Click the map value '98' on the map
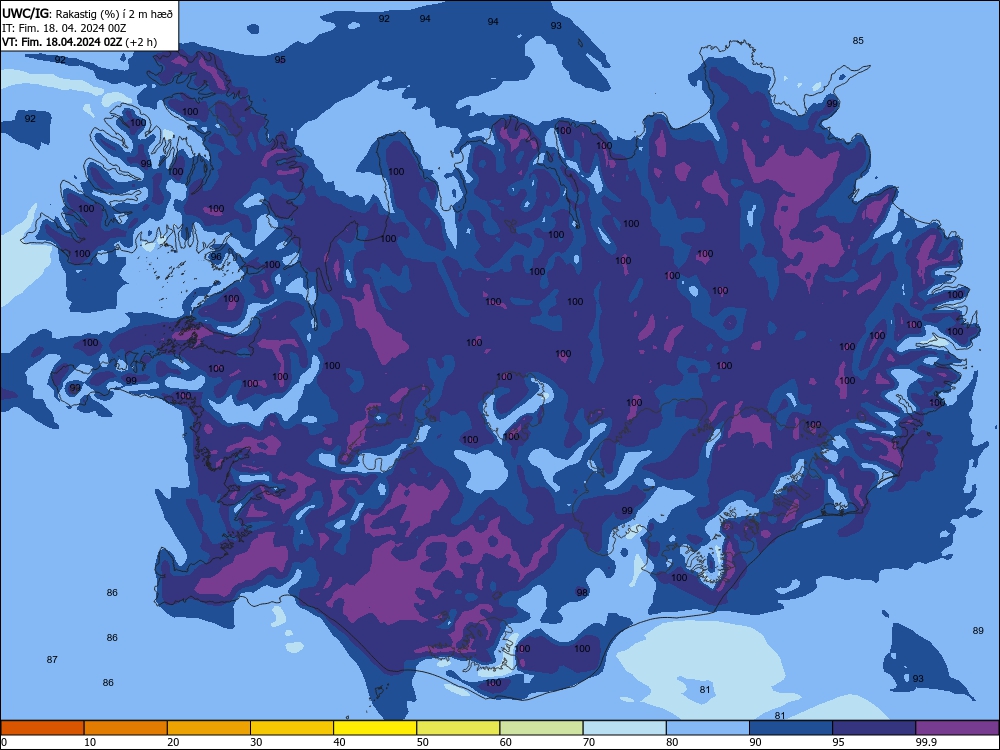 [x=582, y=592]
